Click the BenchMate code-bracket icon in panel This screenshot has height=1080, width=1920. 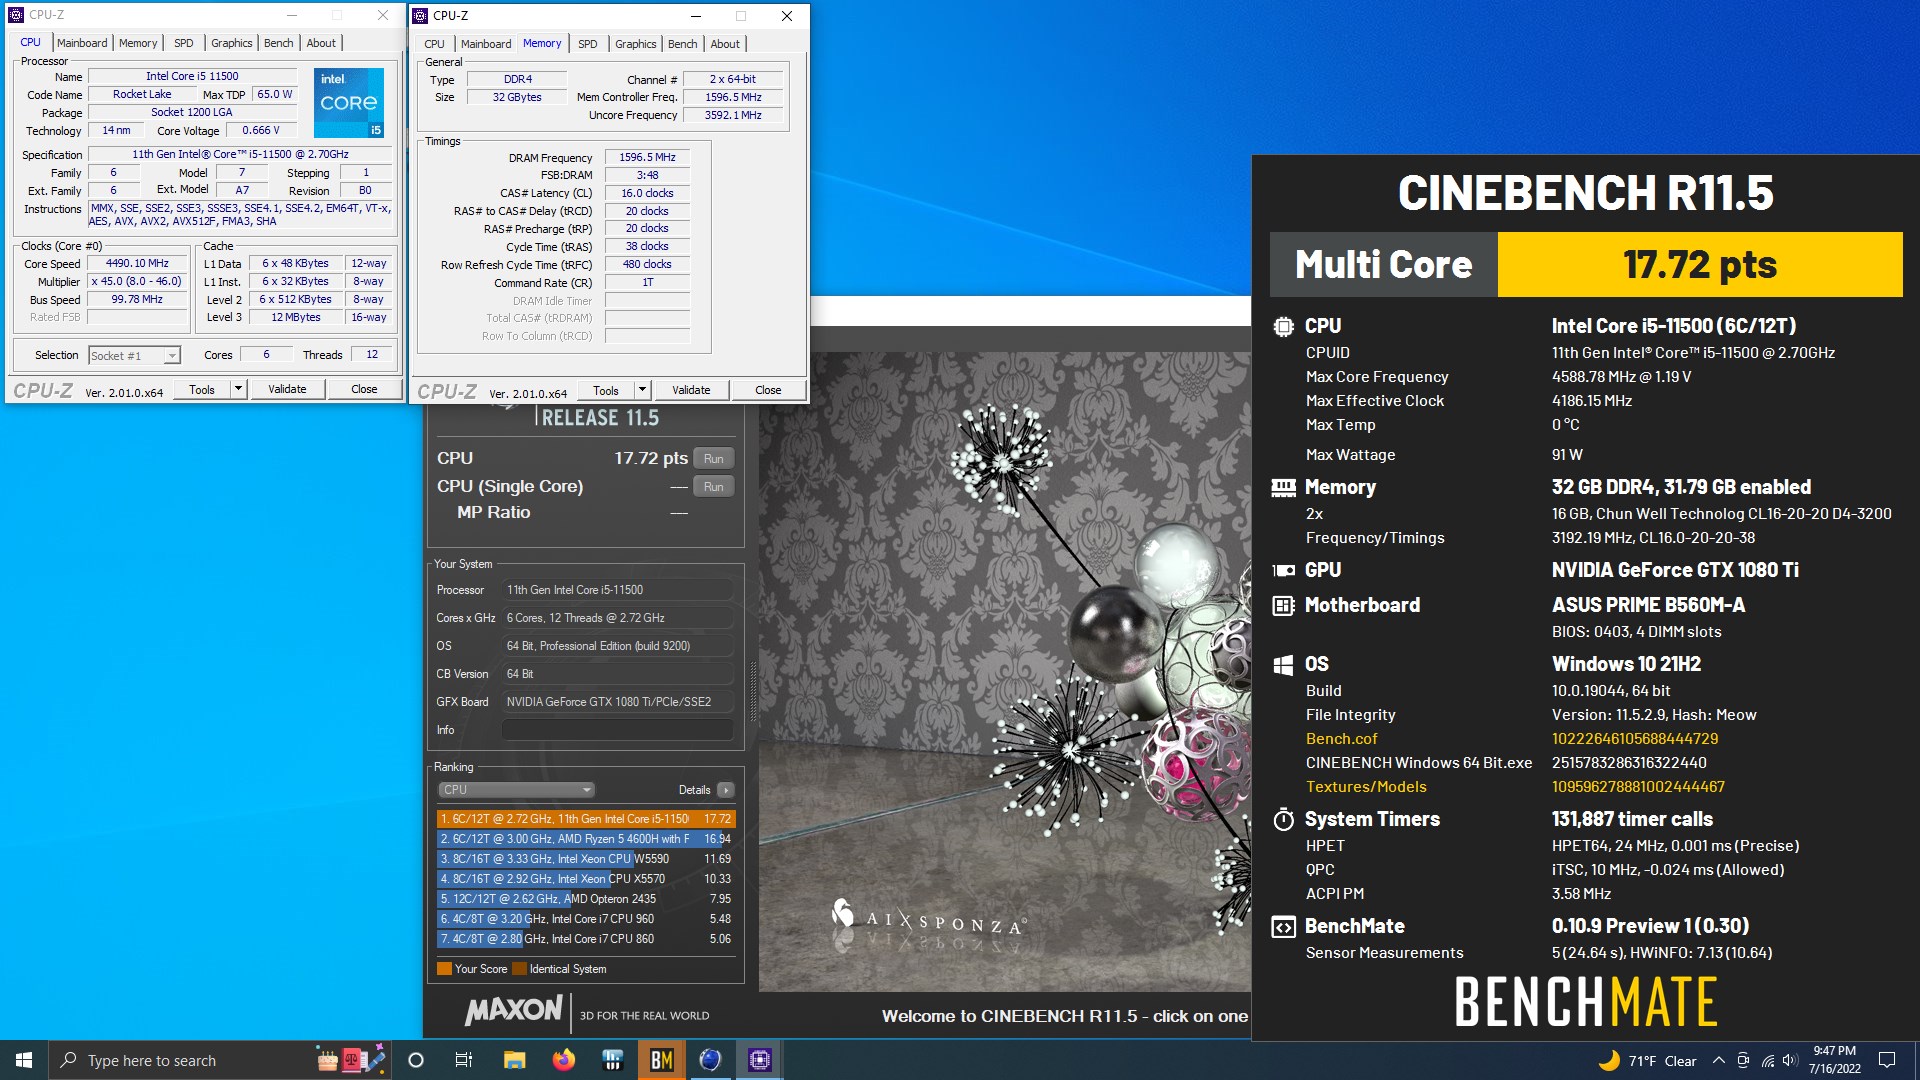coord(1283,927)
